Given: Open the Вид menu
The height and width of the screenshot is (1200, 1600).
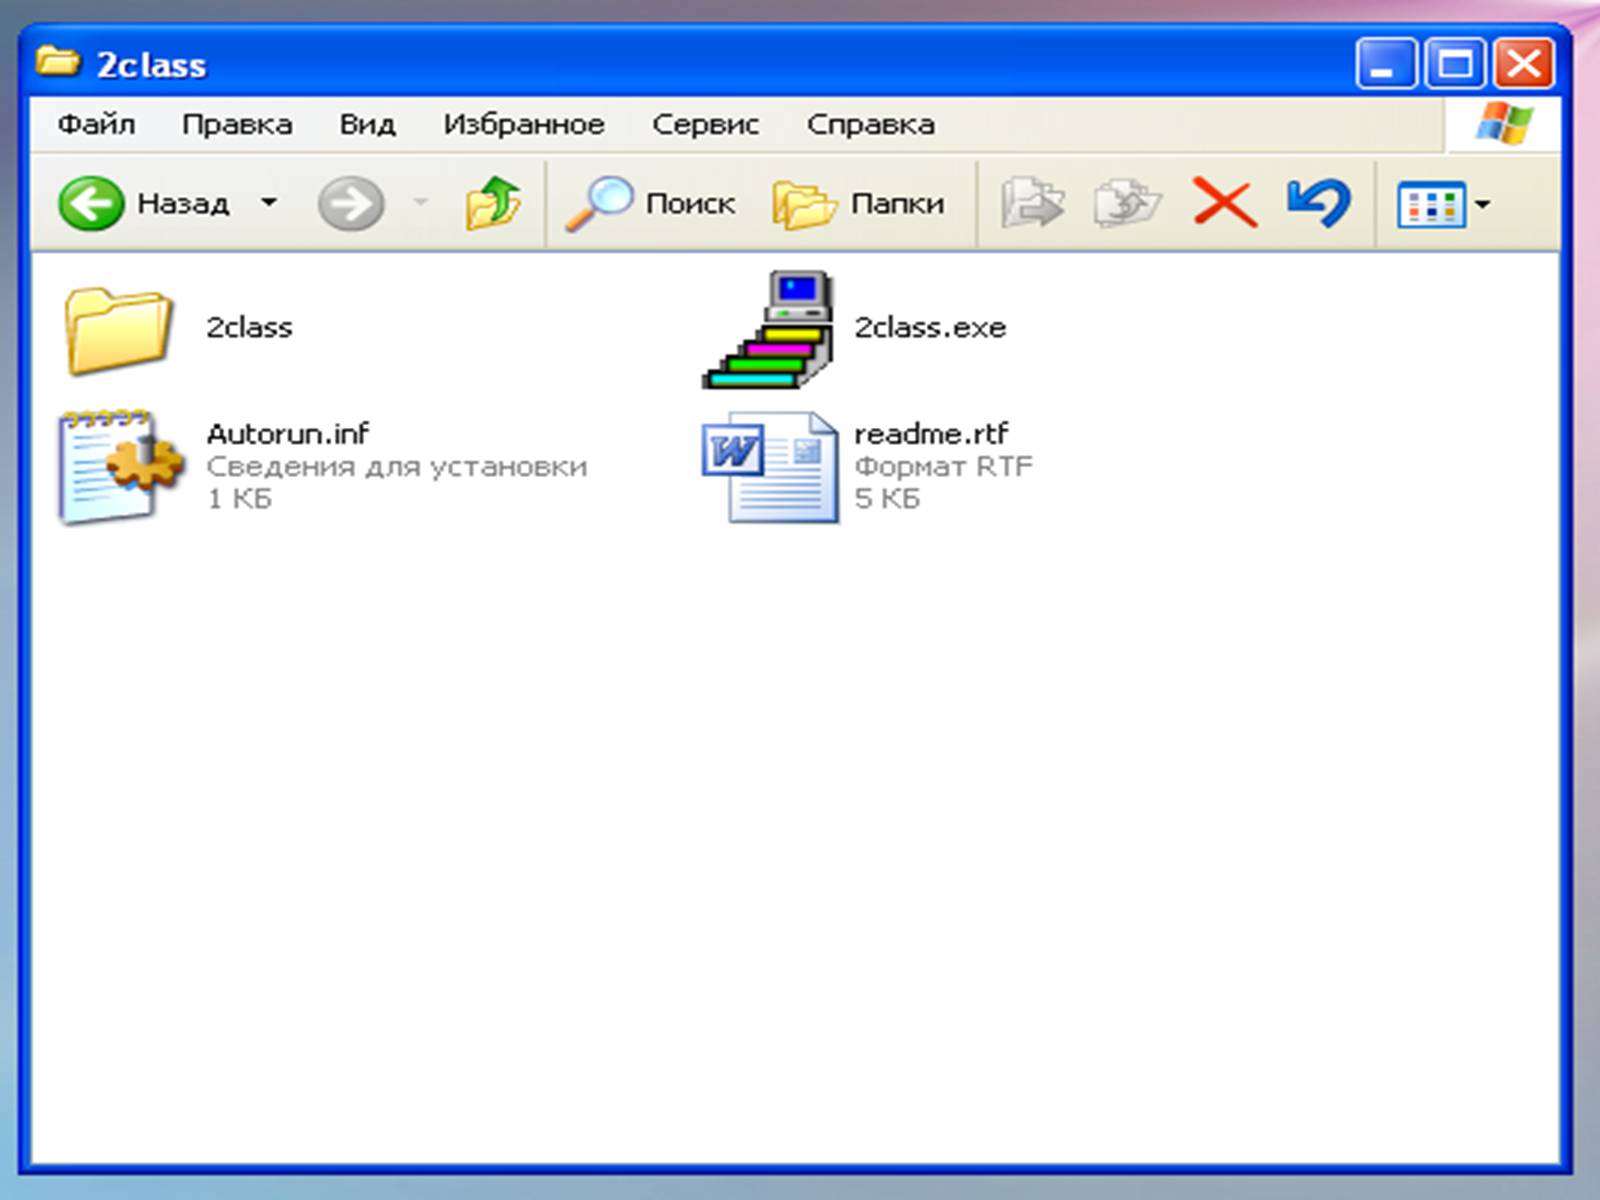Looking at the screenshot, I should point(367,124).
